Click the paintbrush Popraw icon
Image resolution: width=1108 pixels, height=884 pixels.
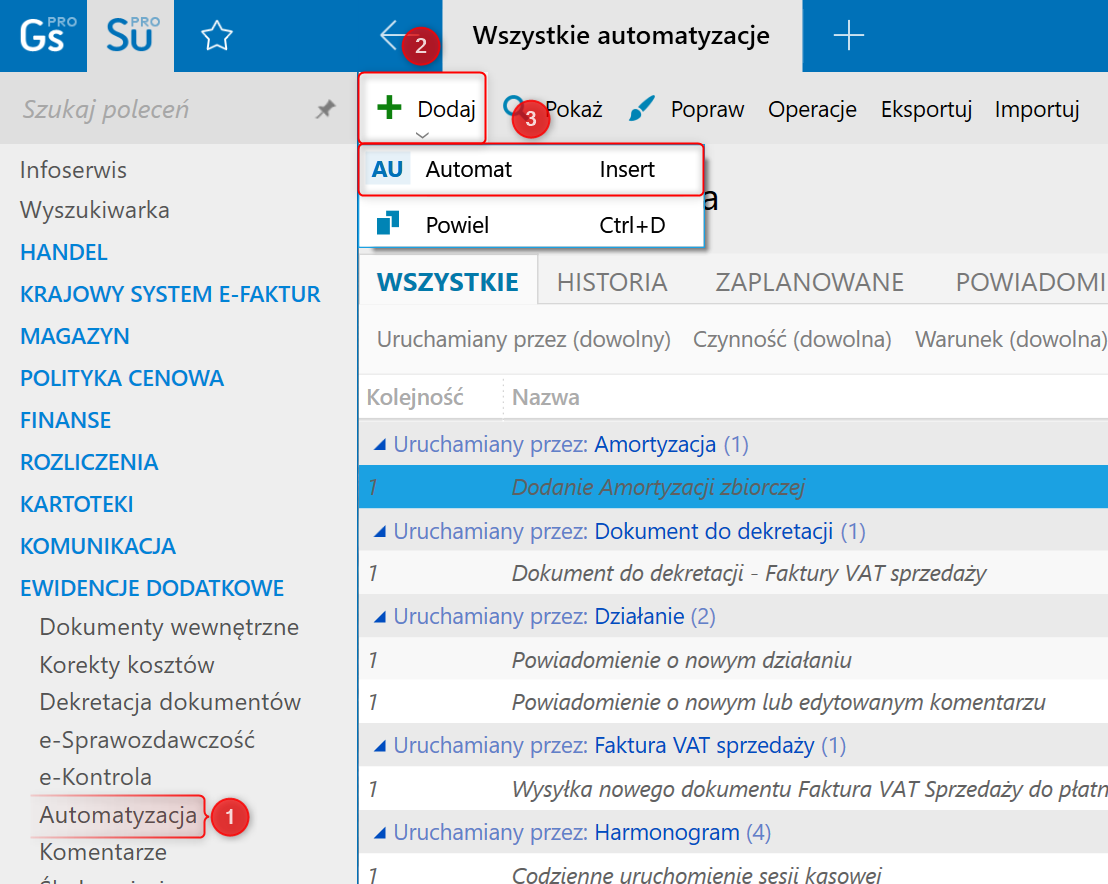pos(642,109)
